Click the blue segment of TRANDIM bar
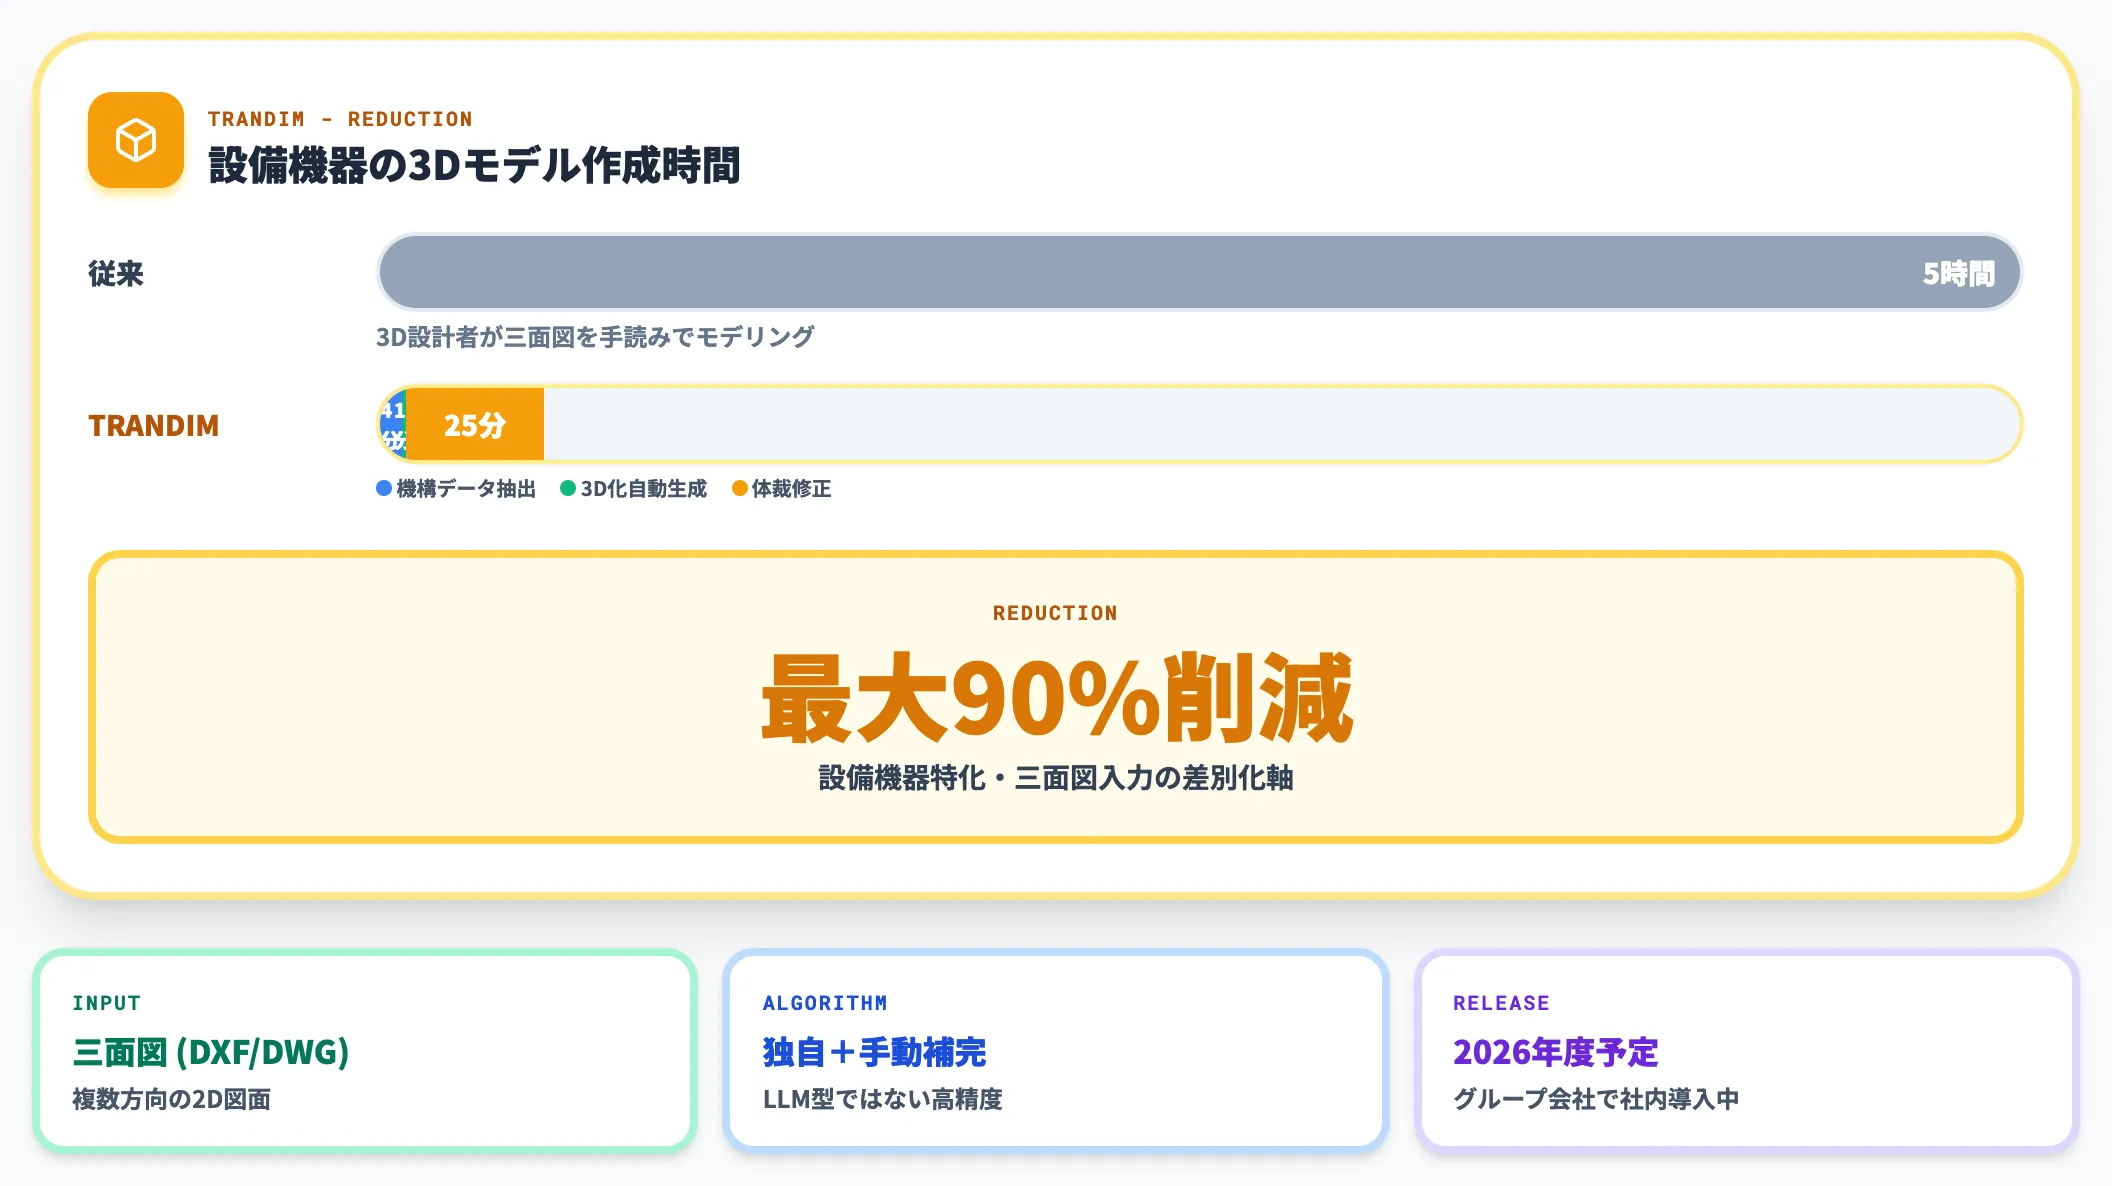The image size is (2112, 1186). tap(391, 424)
